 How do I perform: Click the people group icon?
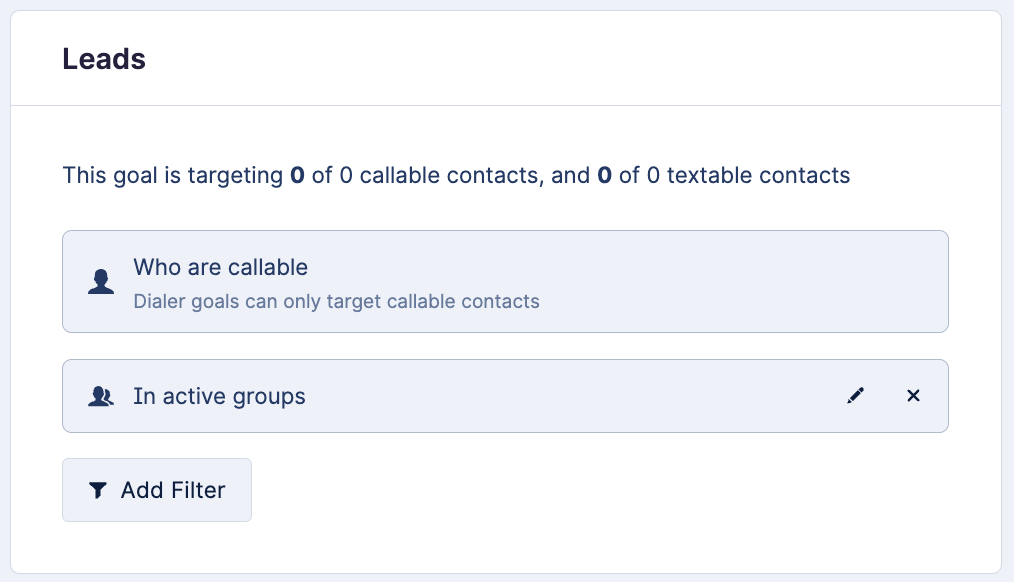(x=100, y=396)
